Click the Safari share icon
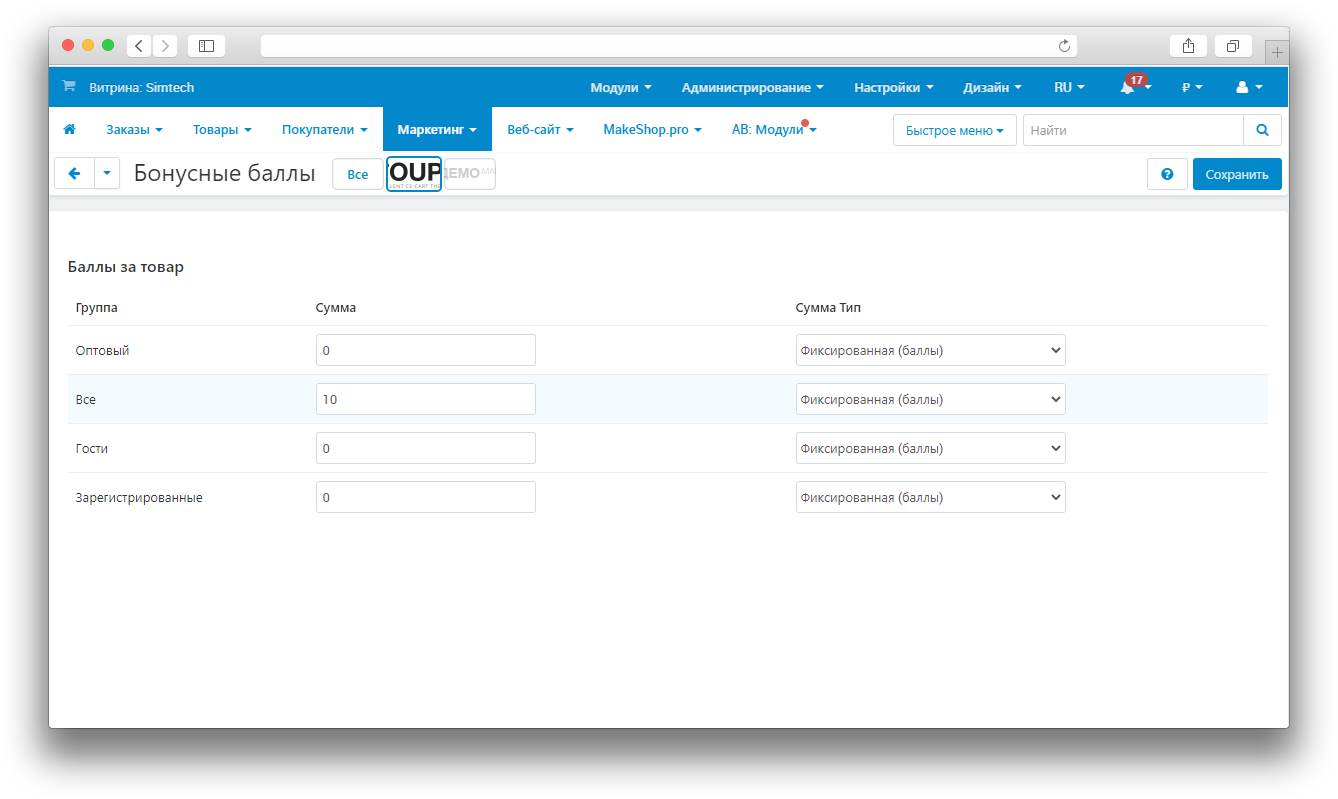1338x799 pixels. coord(1188,46)
